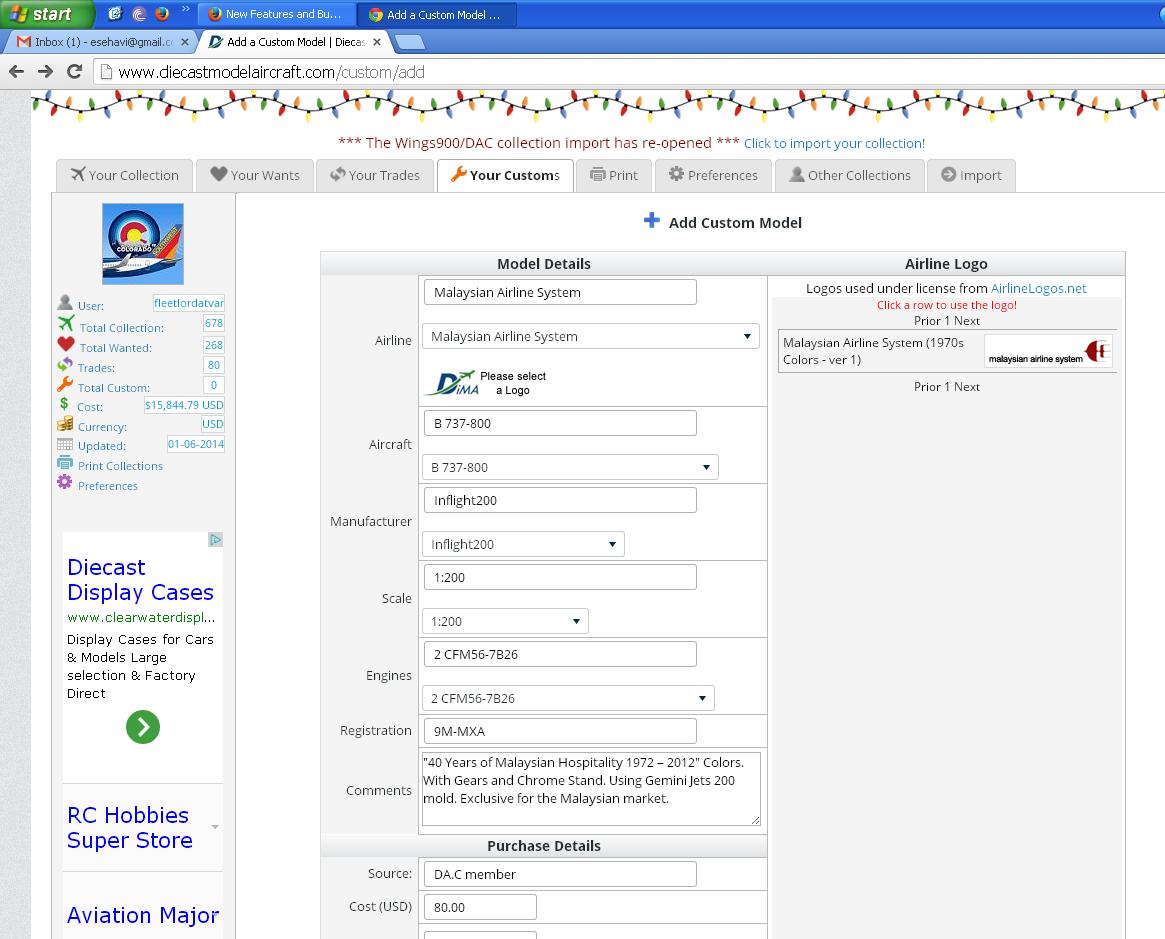Open the Preferences tab
Viewport: 1165px width, 939px height.
tap(713, 175)
